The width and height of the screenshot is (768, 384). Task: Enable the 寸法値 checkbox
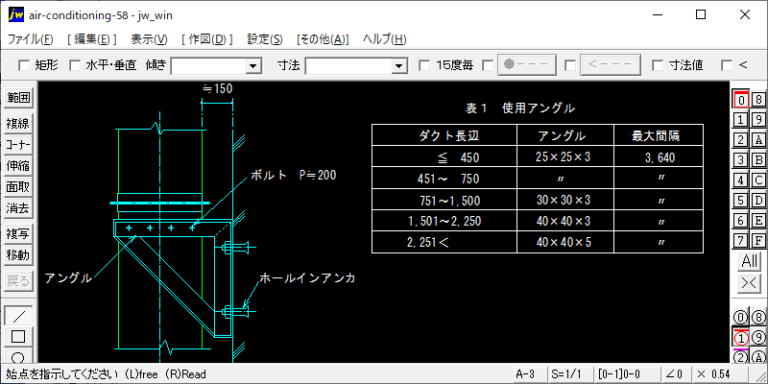[658, 65]
